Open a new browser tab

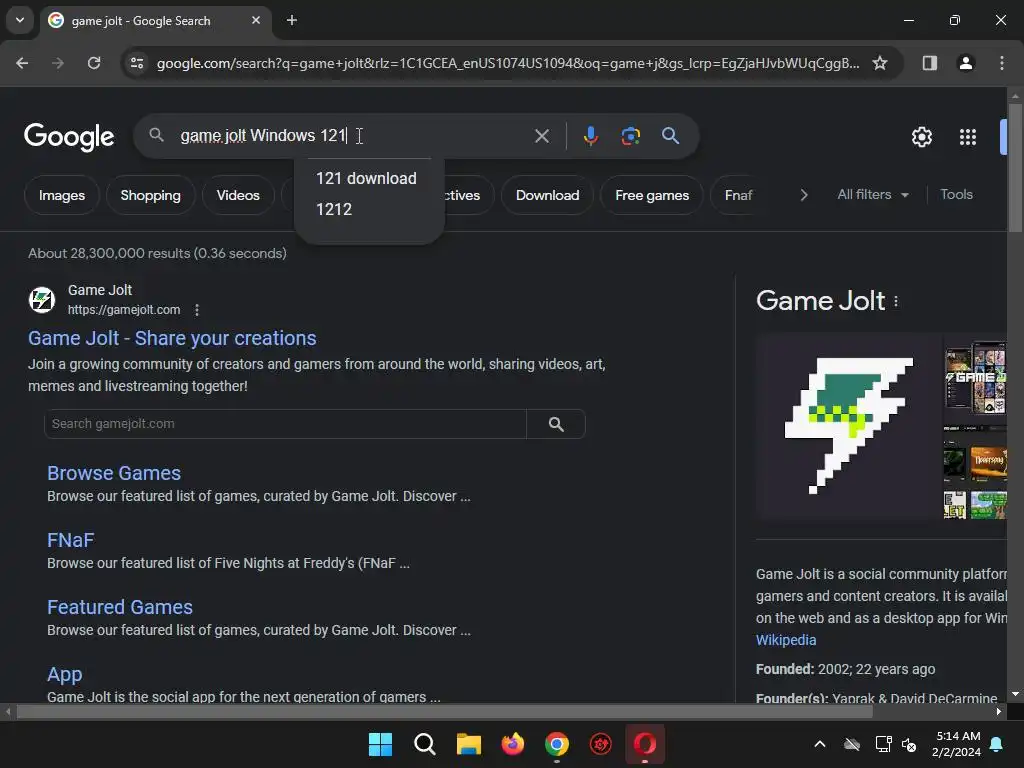pos(292,20)
